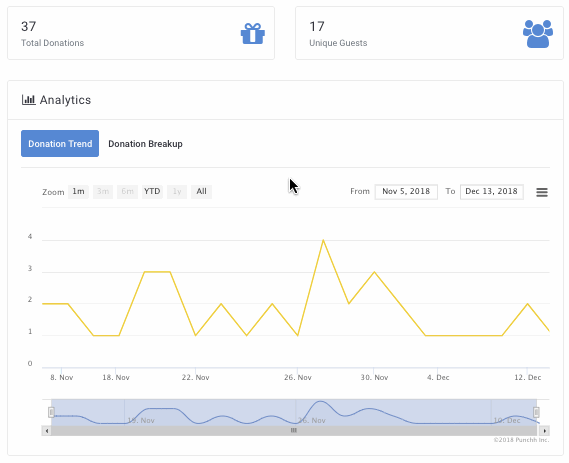Switch to the Donation Breakup tab
This screenshot has width=569, height=463.
(145, 144)
